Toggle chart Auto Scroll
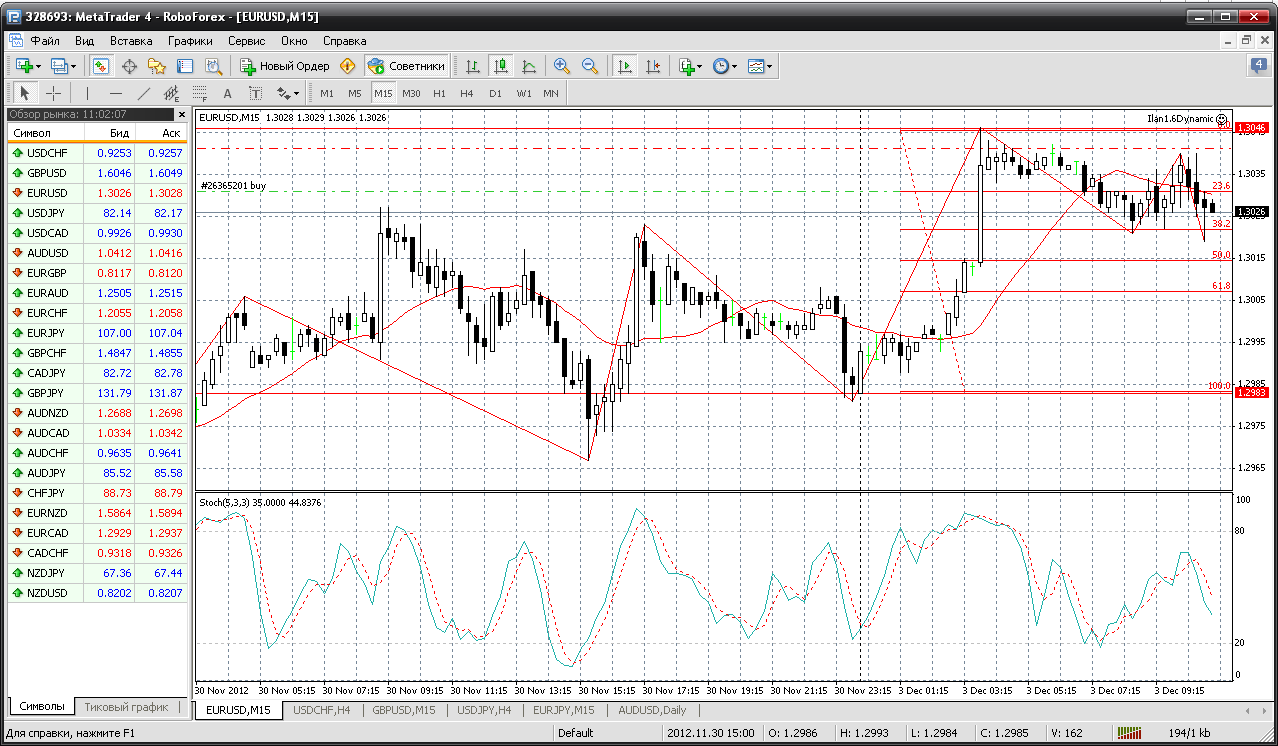The height and width of the screenshot is (746, 1278). [x=625, y=66]
